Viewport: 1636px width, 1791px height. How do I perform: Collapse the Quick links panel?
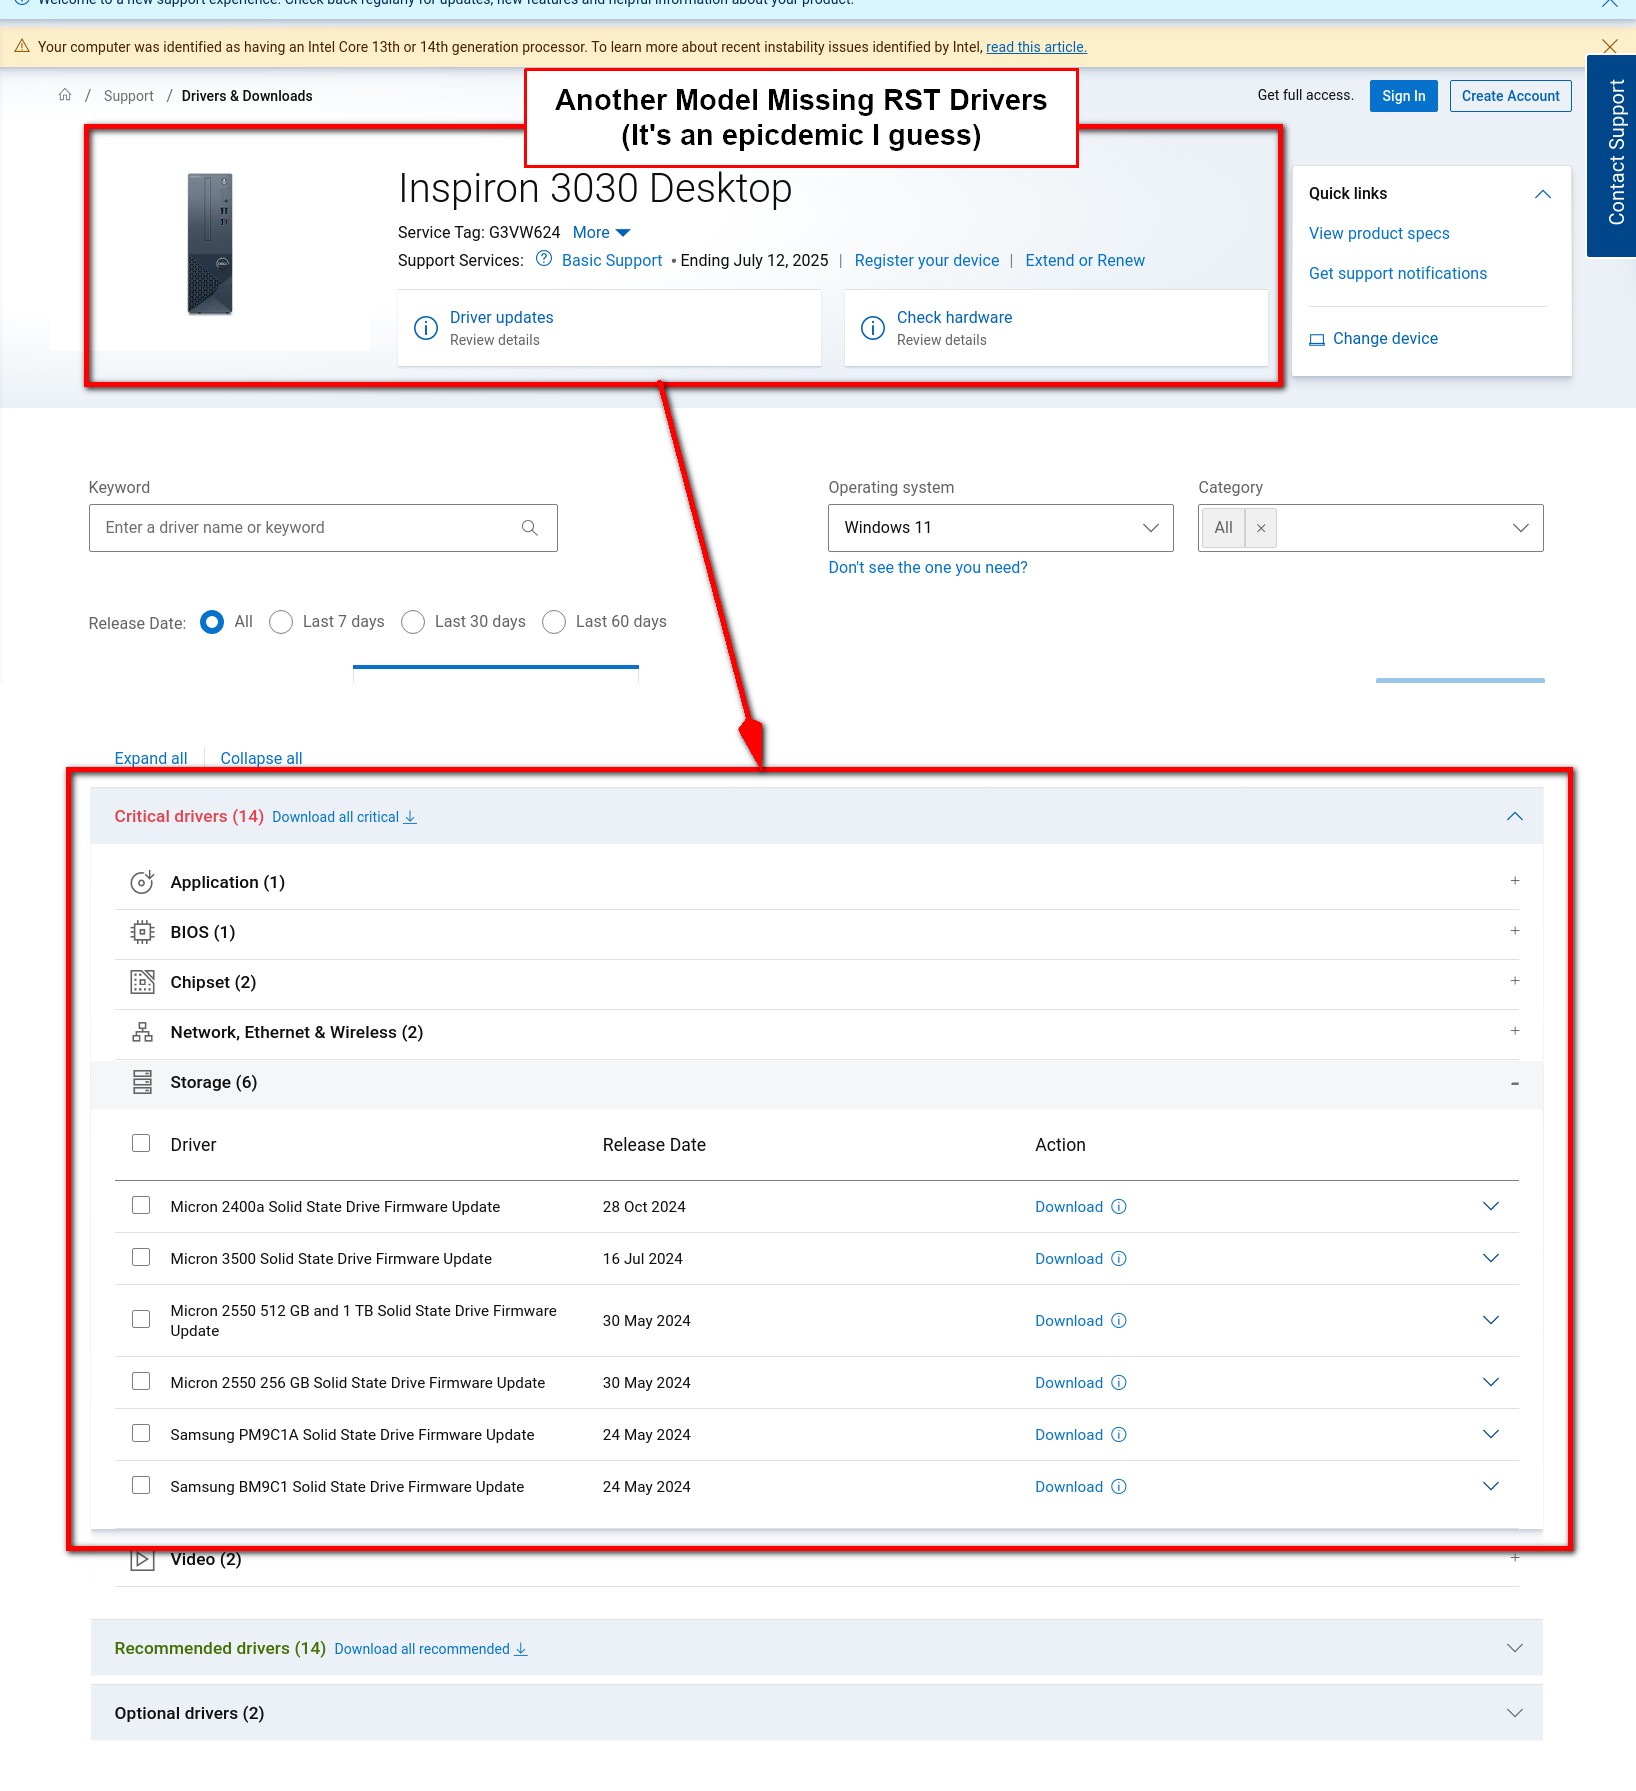pyautogui.click(x=1542, y=194)
